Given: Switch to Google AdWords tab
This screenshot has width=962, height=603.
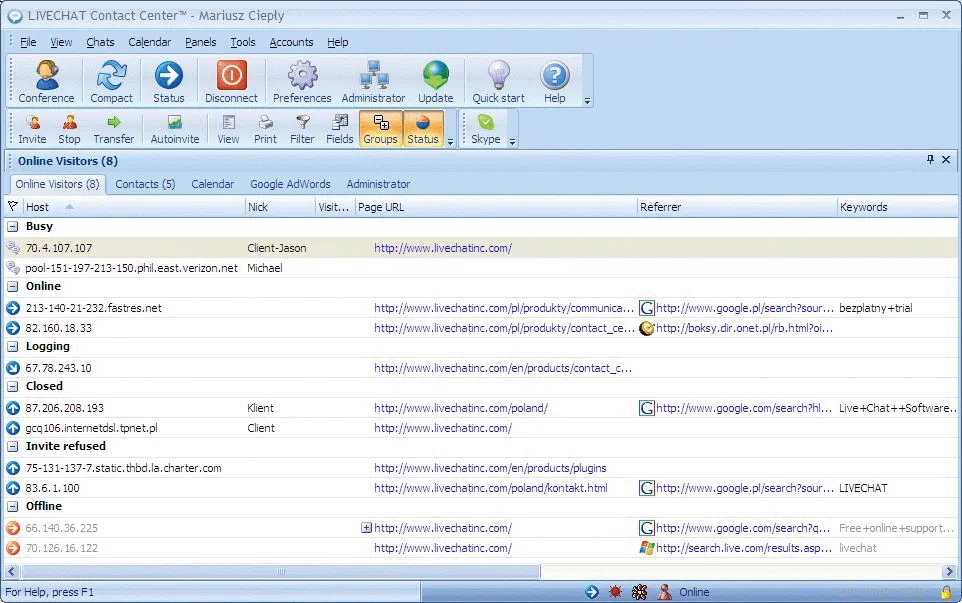Looking at the screenshot, I should [290, 184].
